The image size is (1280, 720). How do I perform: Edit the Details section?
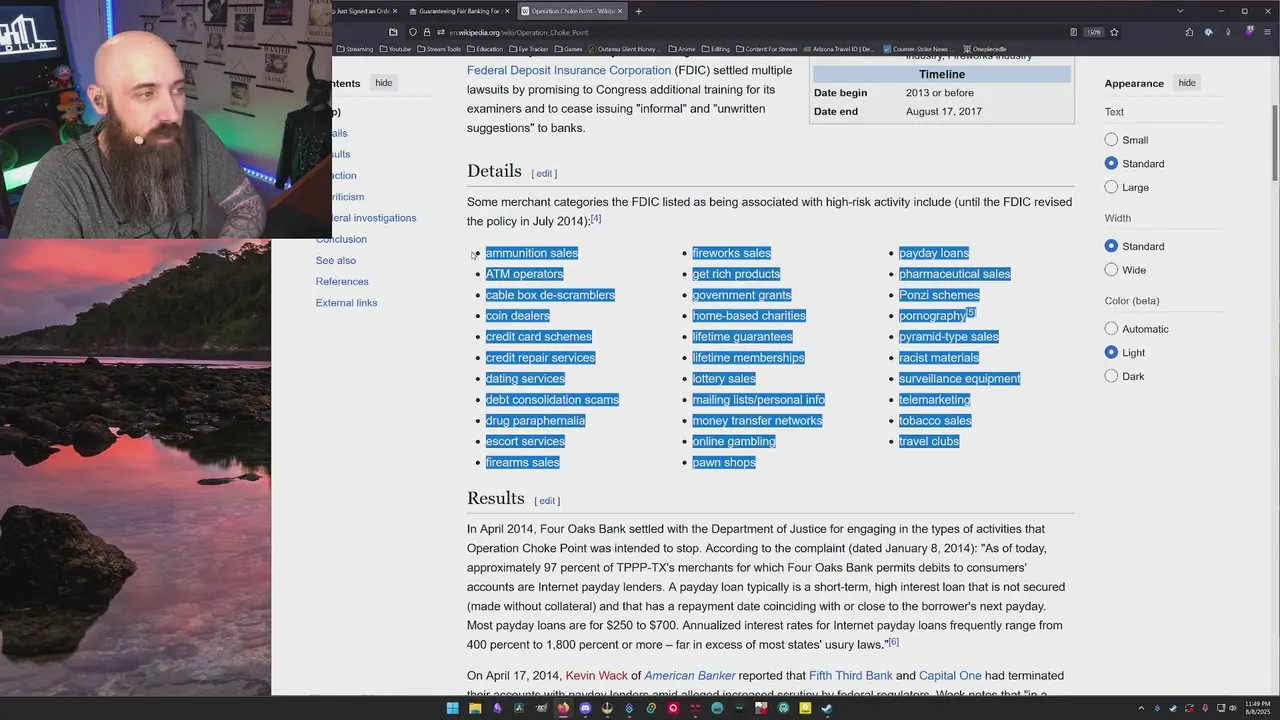click(x=544, y=174)
